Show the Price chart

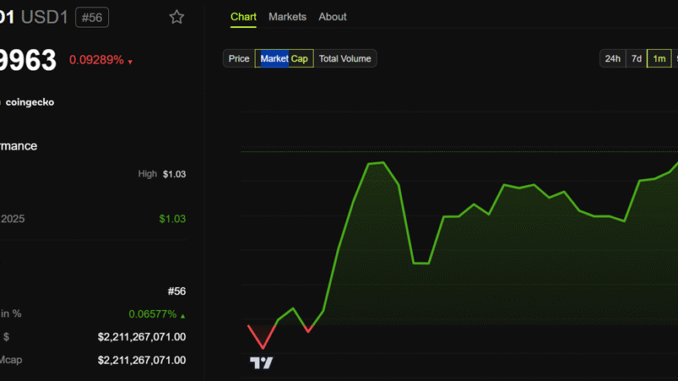coord(239,59)
